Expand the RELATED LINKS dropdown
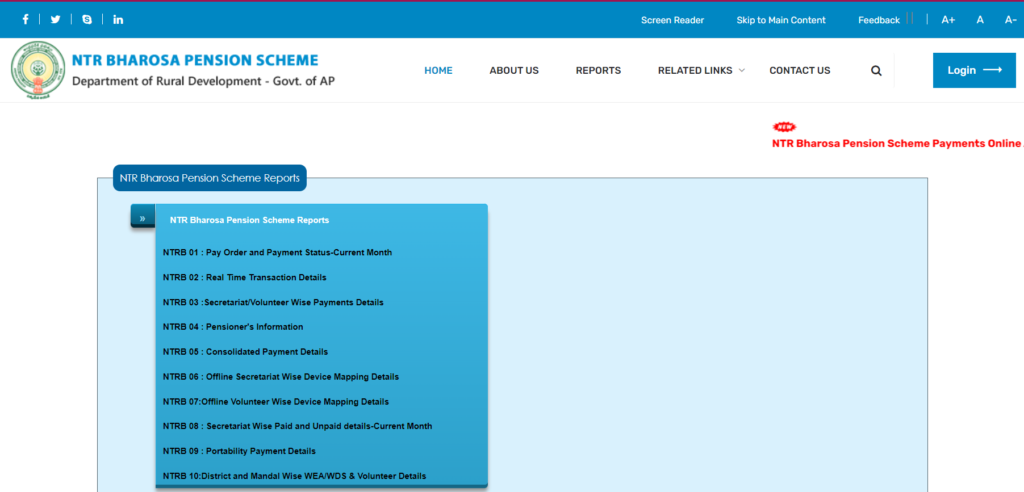Image resolution: width=1024 pixels, height=492 pixels. 701,71
